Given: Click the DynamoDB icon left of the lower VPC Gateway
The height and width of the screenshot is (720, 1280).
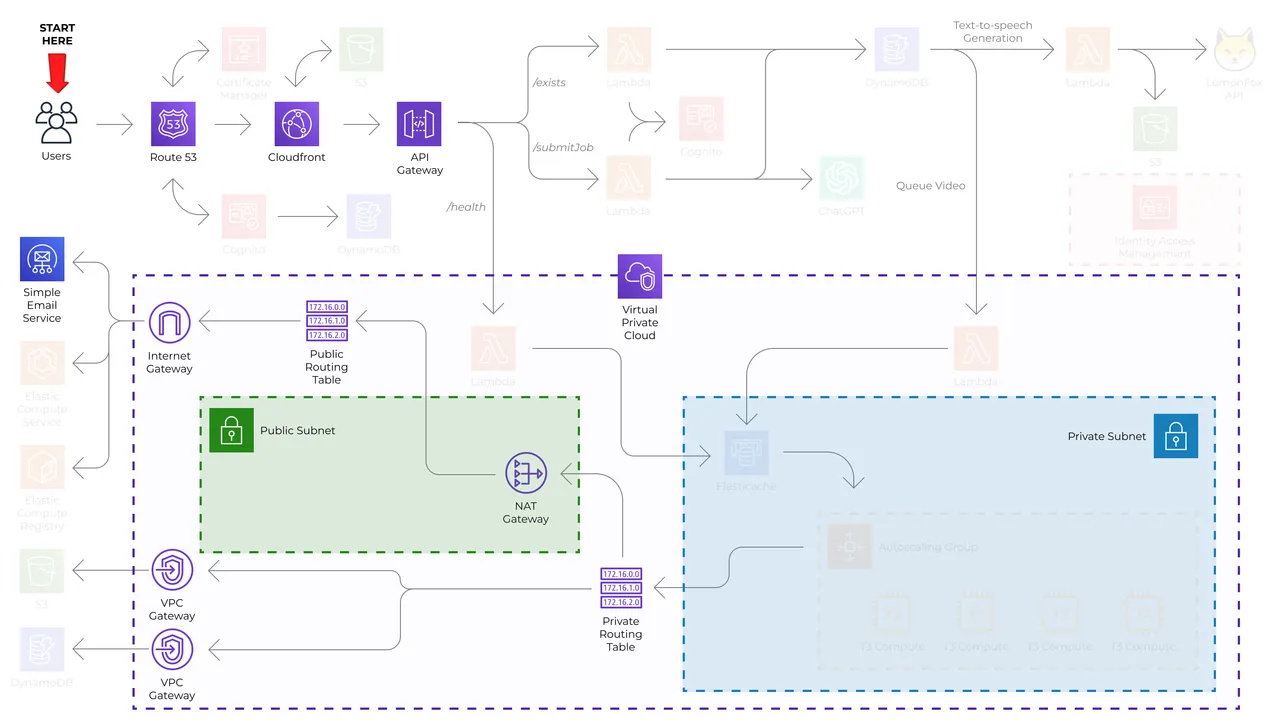Looking at the screenshot, I should coord(42,650).
